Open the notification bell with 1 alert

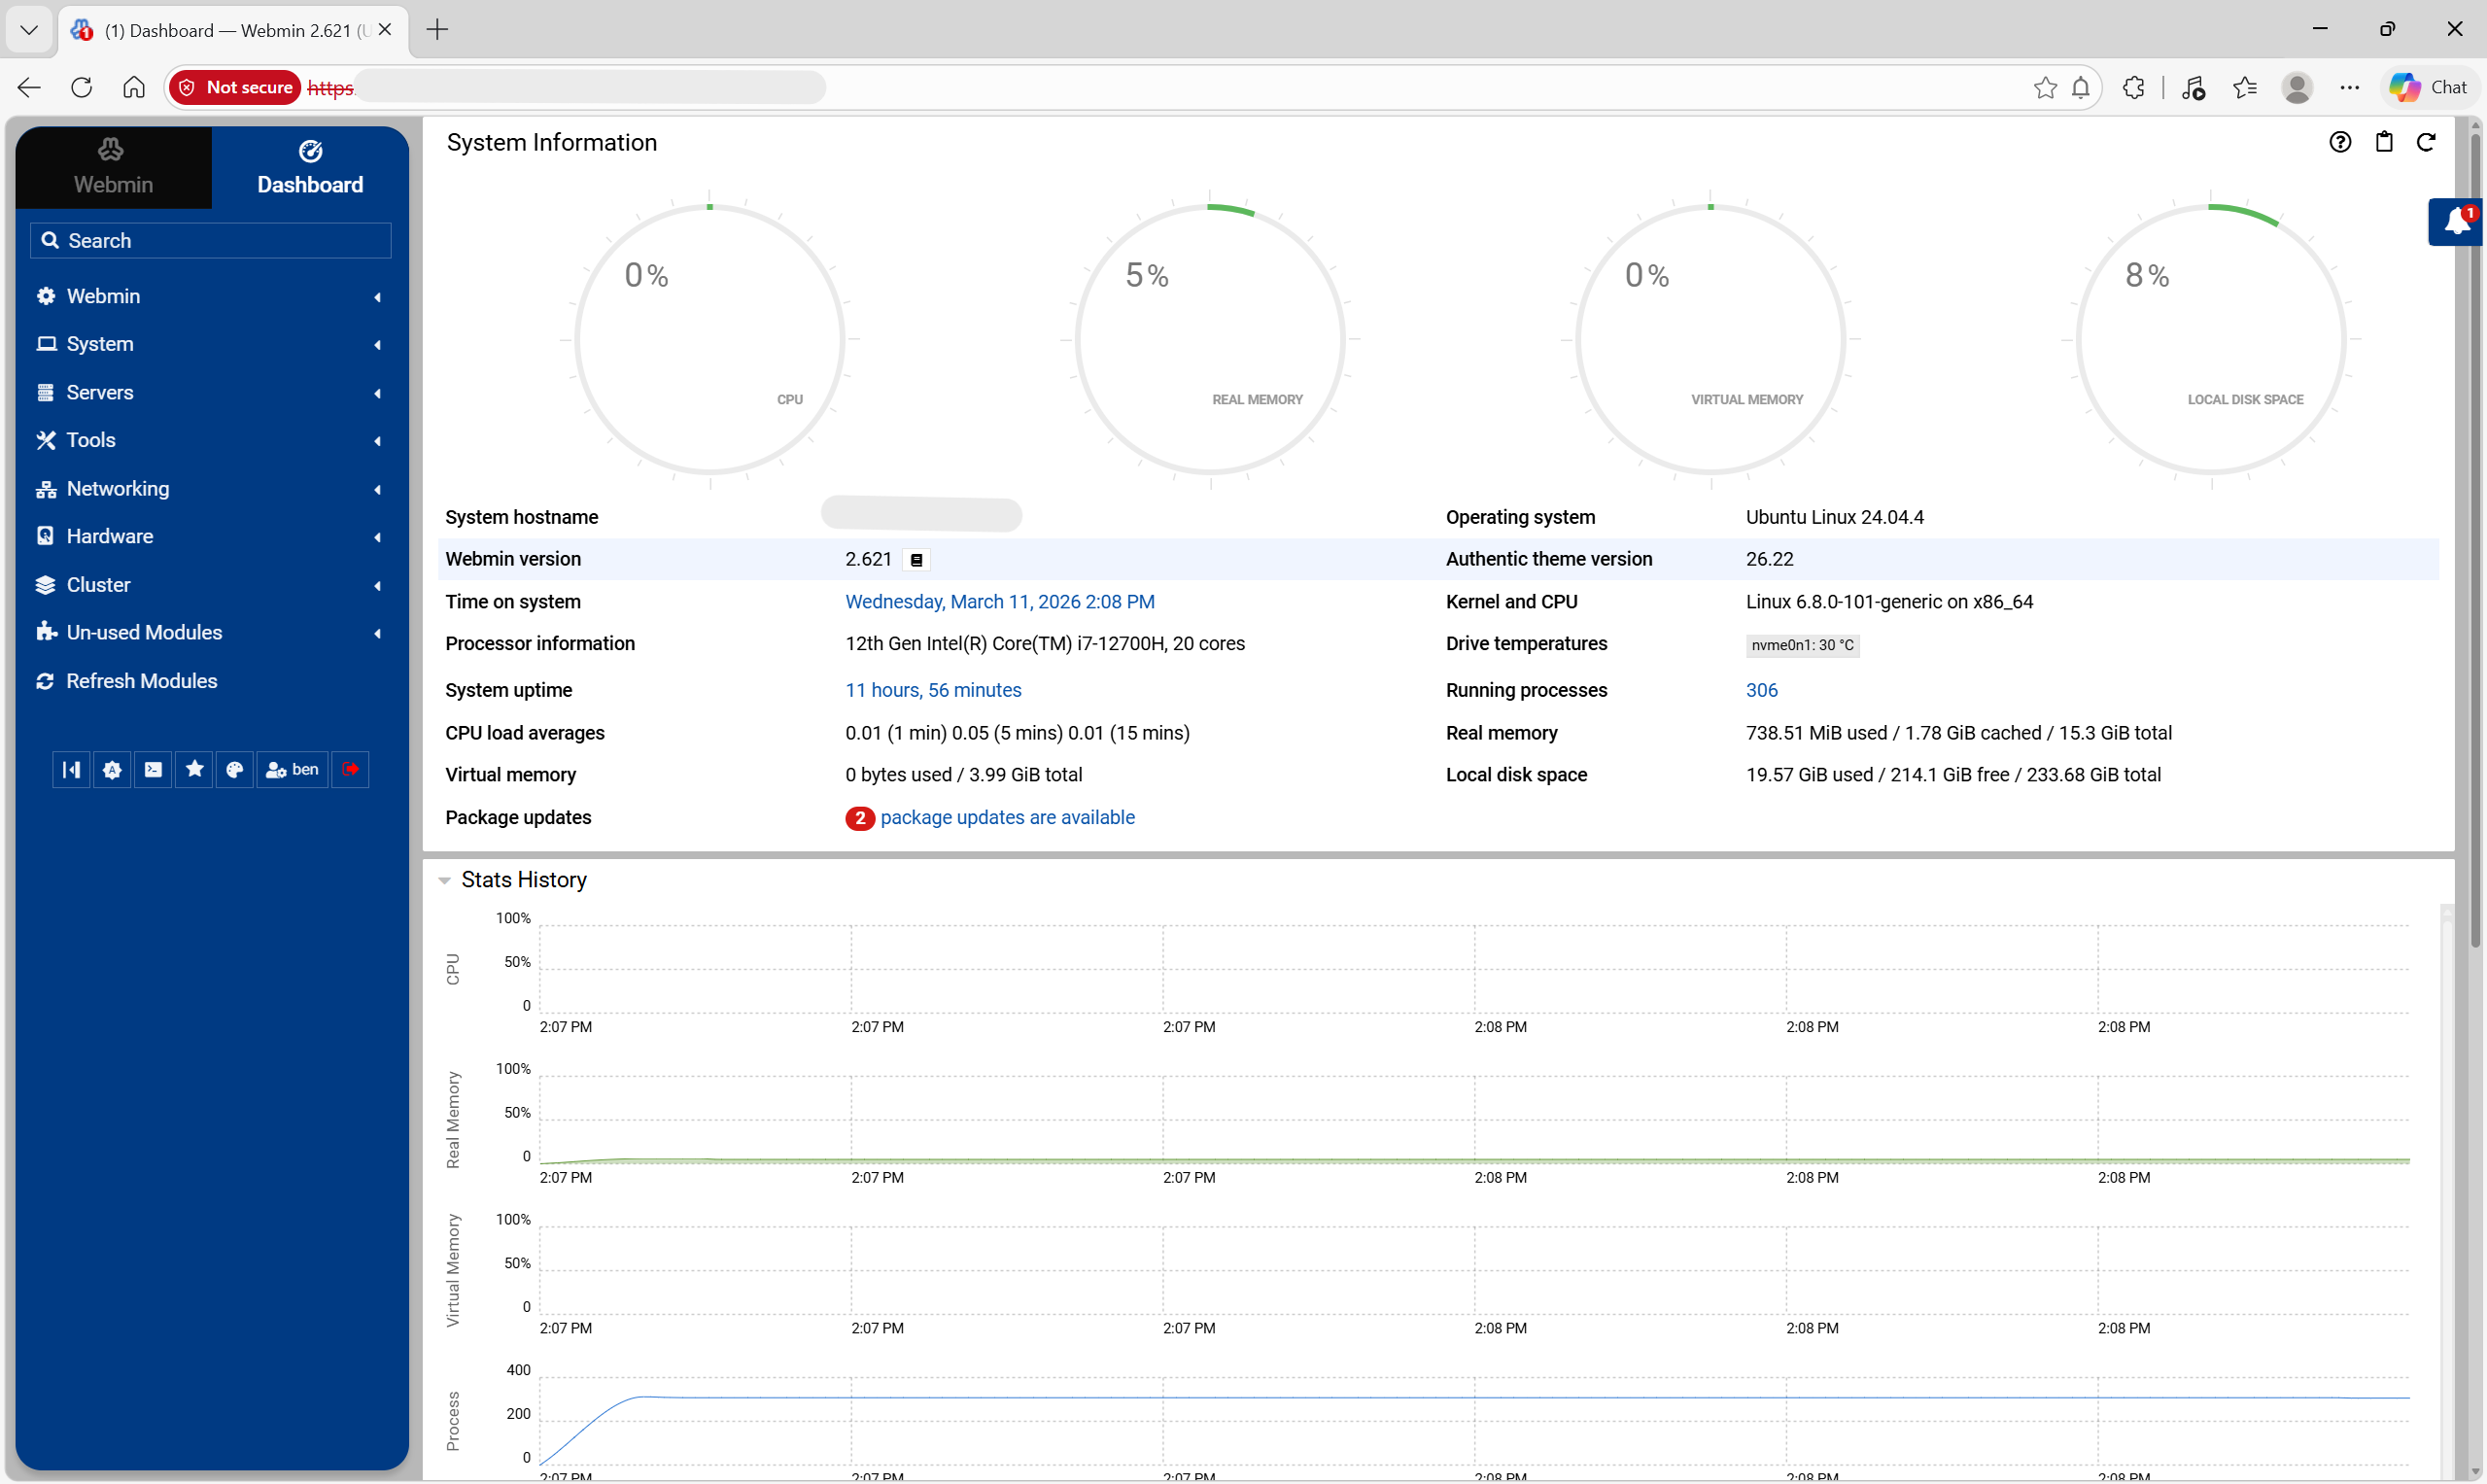2456,222
